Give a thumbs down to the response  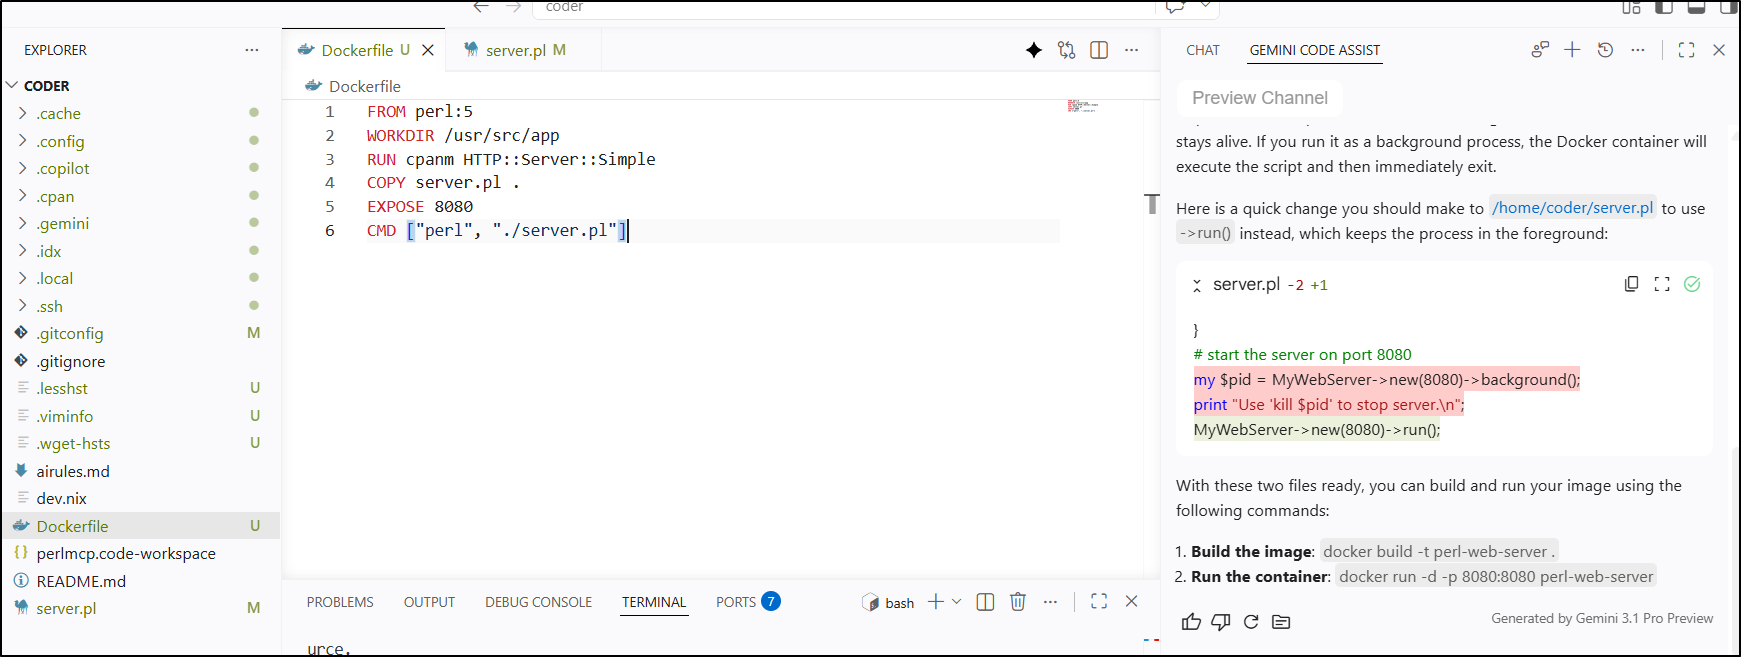[x=1221, y=622]
